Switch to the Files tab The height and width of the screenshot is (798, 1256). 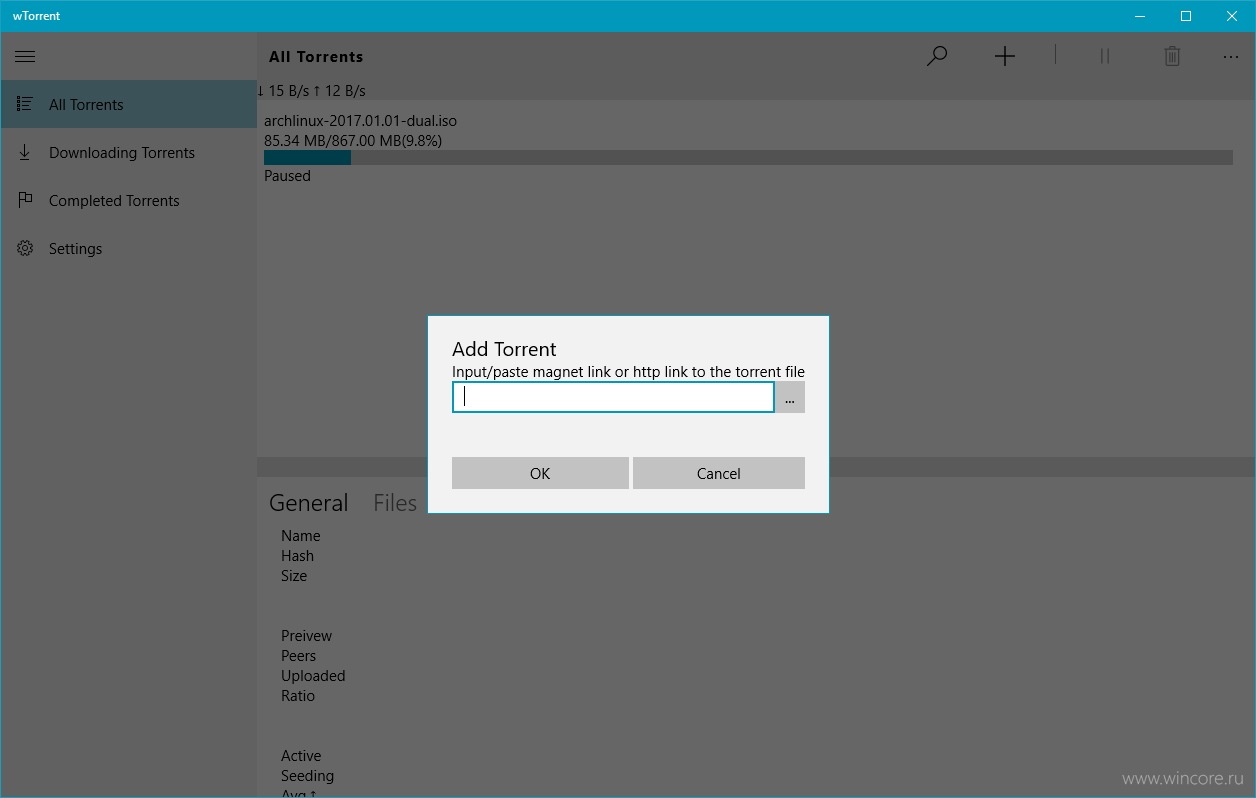click(x=395, y=503)
